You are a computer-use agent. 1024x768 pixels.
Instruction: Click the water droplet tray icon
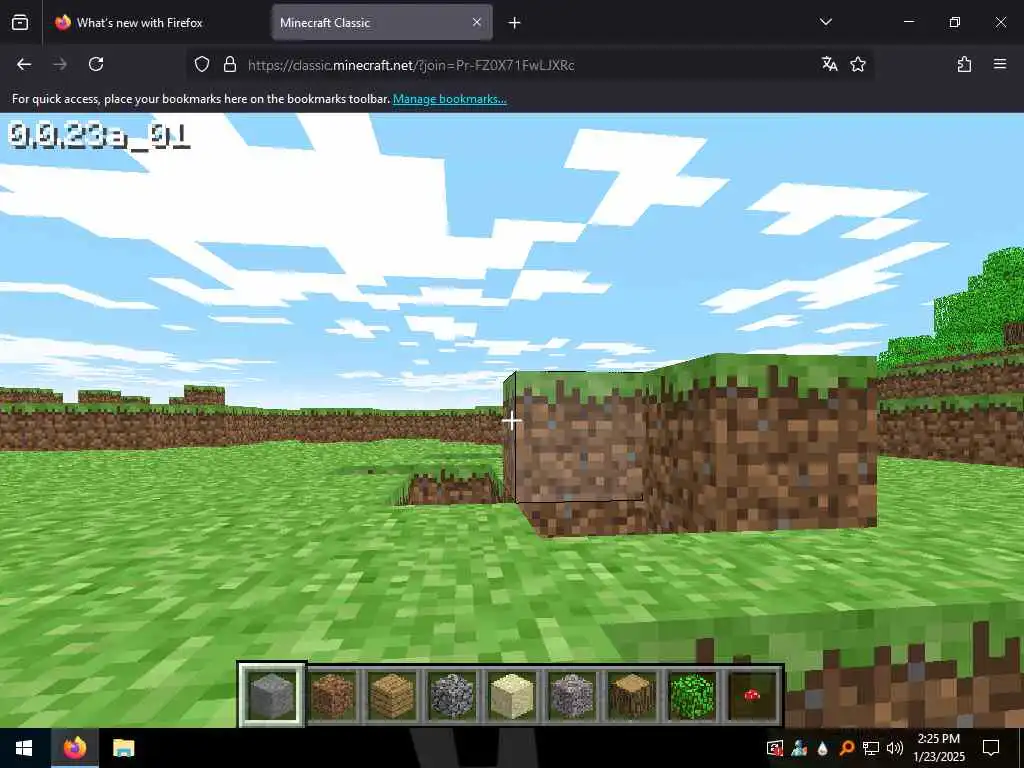(822, 748)
